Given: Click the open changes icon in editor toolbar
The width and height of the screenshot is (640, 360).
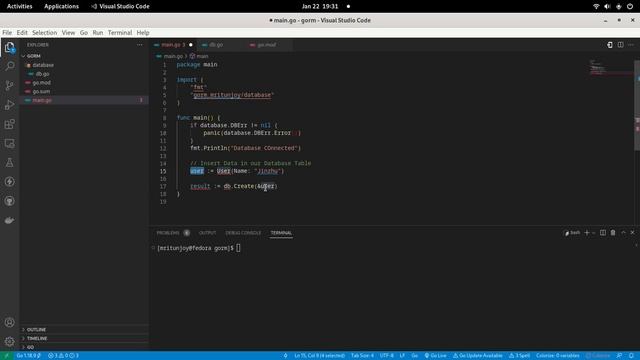Looking at the screenshot, I should coord(609,45).
